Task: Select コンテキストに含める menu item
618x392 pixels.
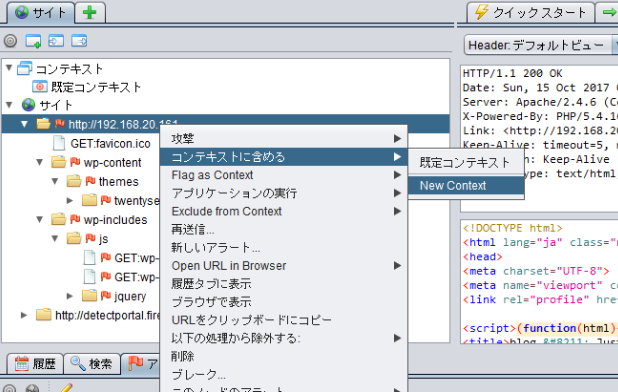Action: 284,157
